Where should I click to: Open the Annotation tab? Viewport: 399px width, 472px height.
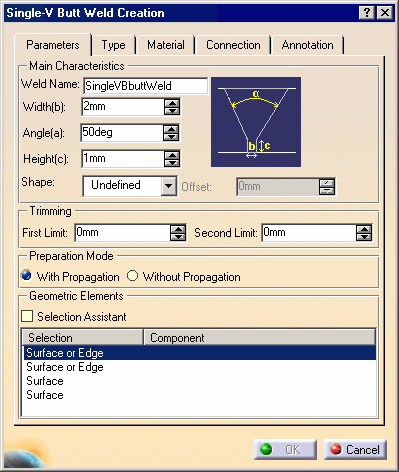tap(307, 45)
